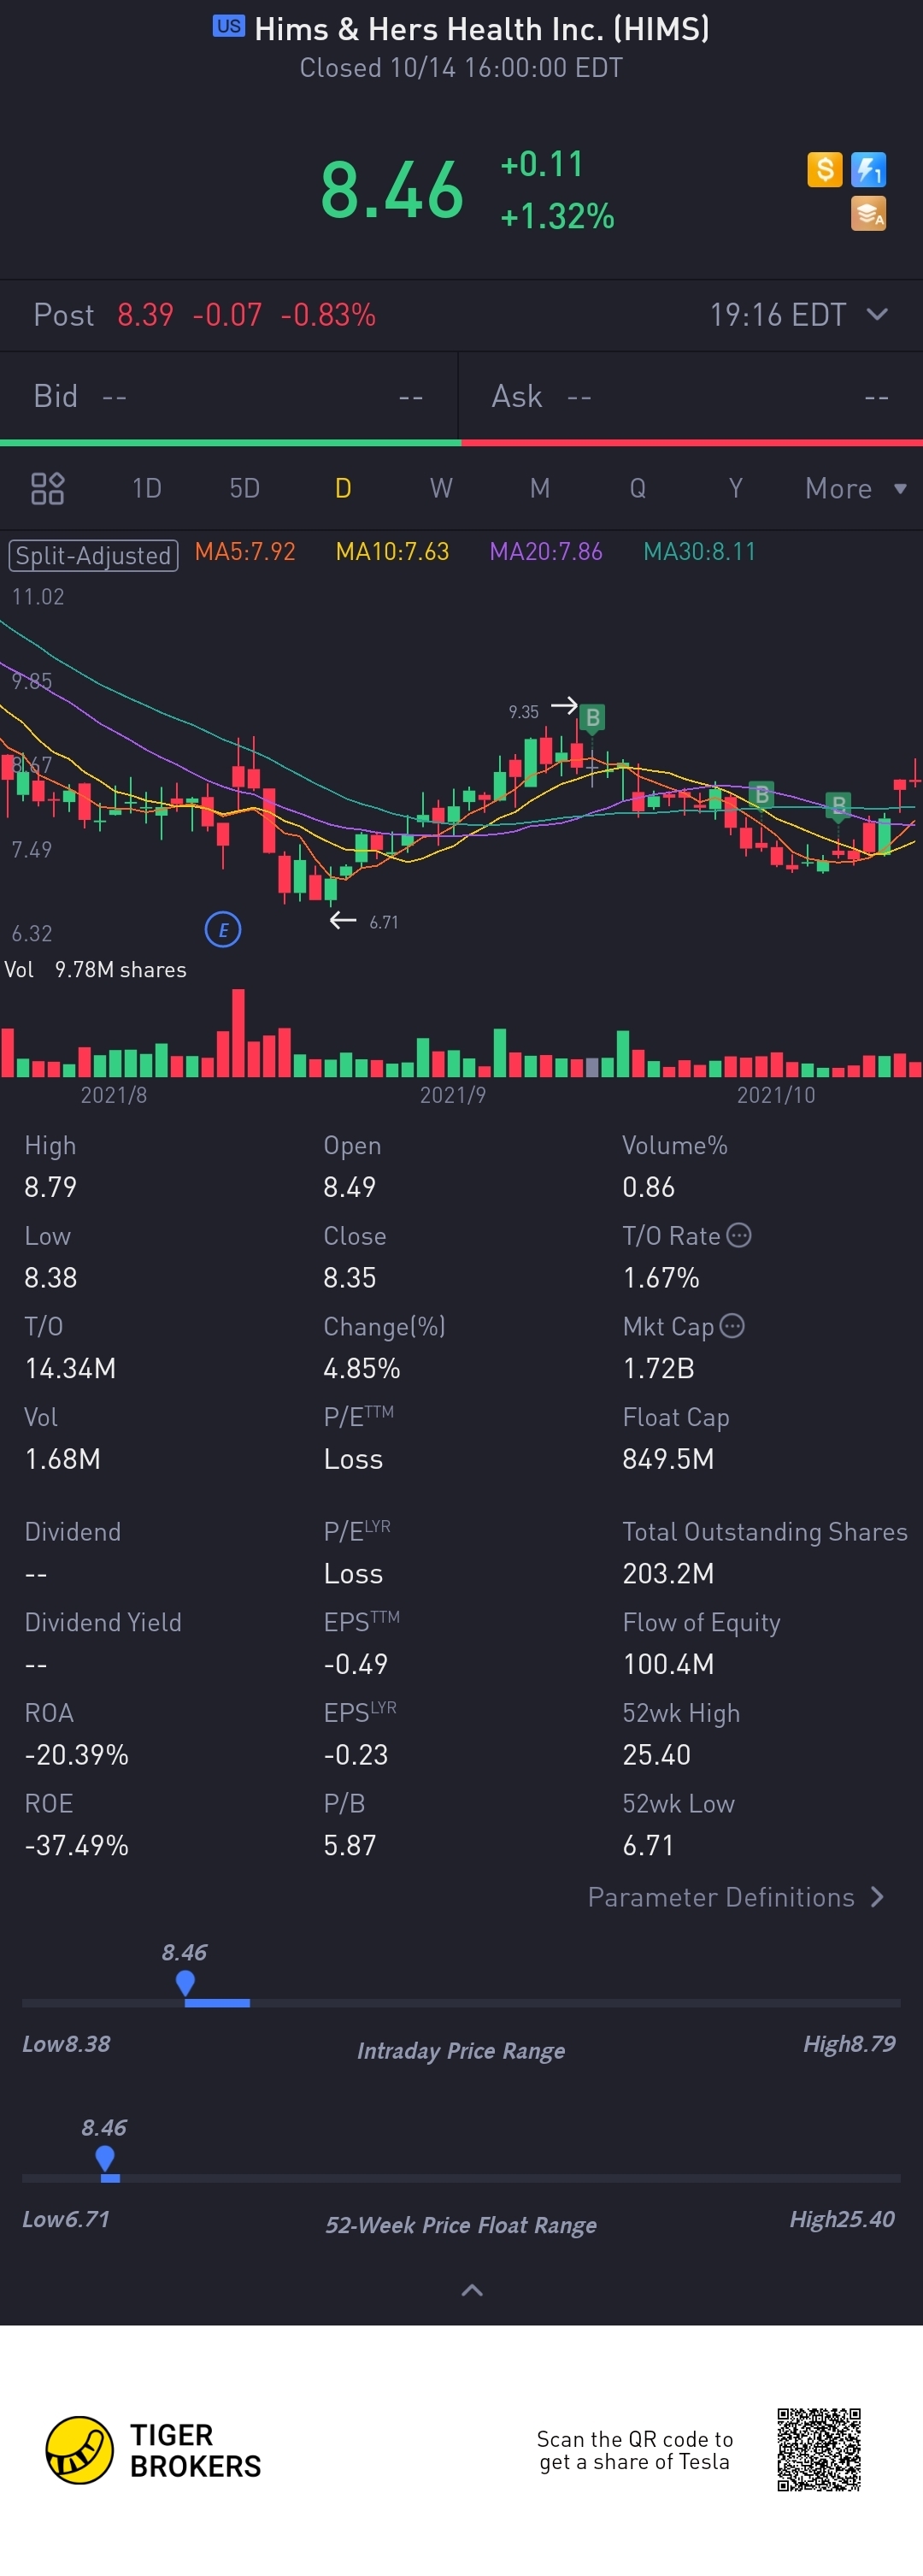This screenshot has width=923, height=2576.
Task: Tap the Intraday Price Range marker
Action: (x=185, y=1982)
